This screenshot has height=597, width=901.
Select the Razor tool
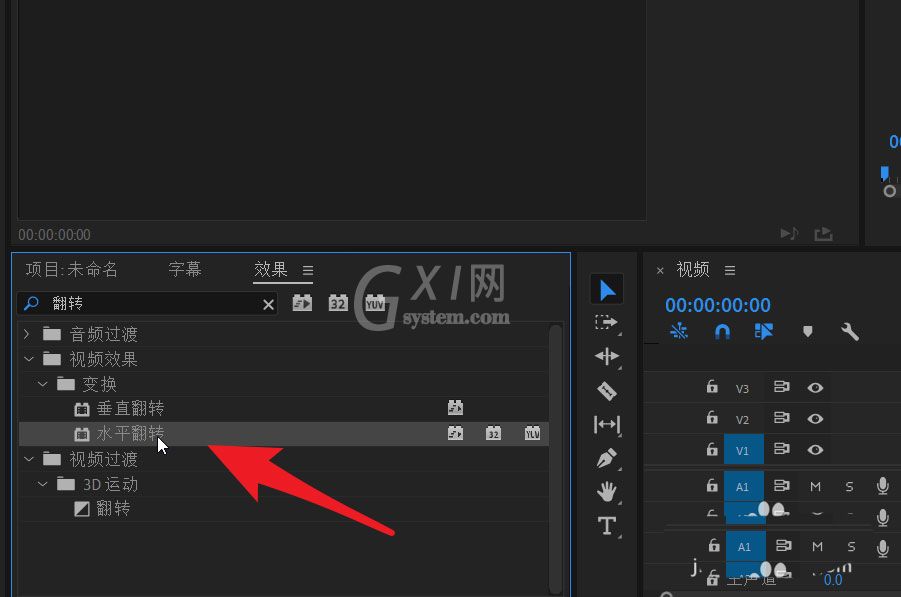click(x=607, y=391)
